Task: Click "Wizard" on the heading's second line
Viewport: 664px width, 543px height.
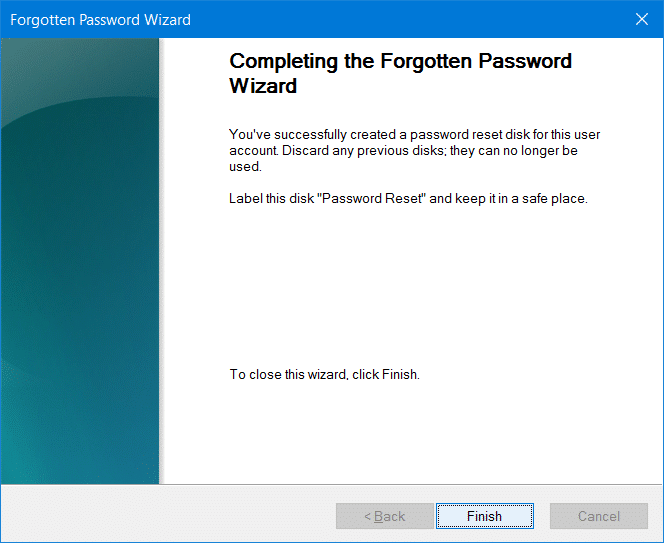Action: tap(263, 87)
